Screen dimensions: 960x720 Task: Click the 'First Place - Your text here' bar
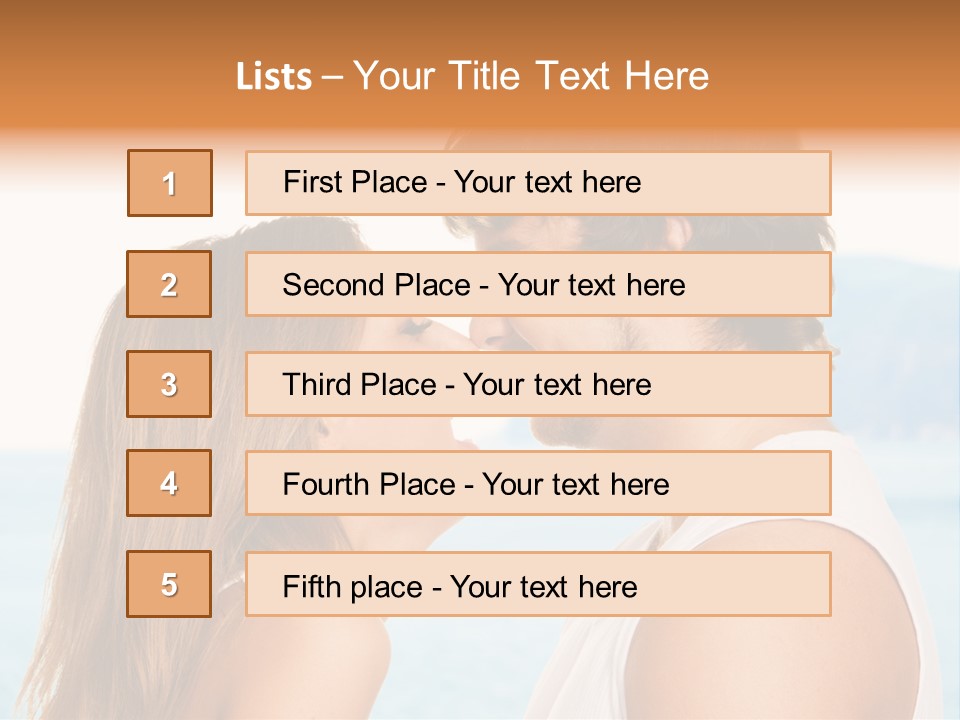point(538,183)
